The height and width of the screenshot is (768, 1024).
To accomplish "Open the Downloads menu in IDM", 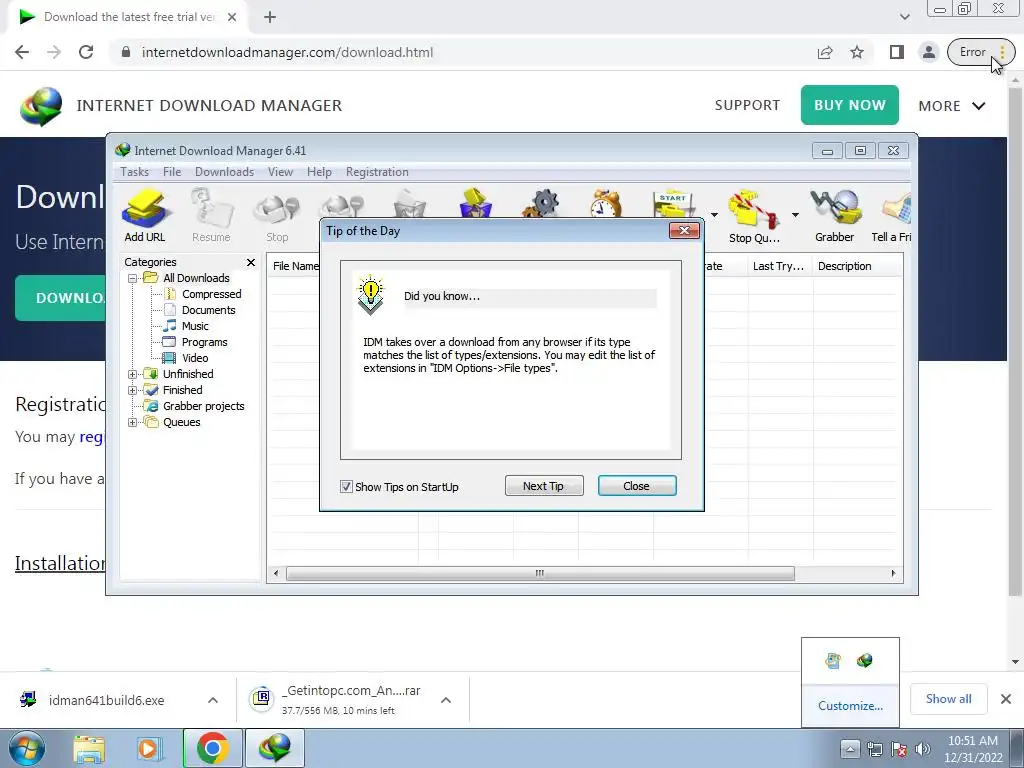I will click(225, 172).
